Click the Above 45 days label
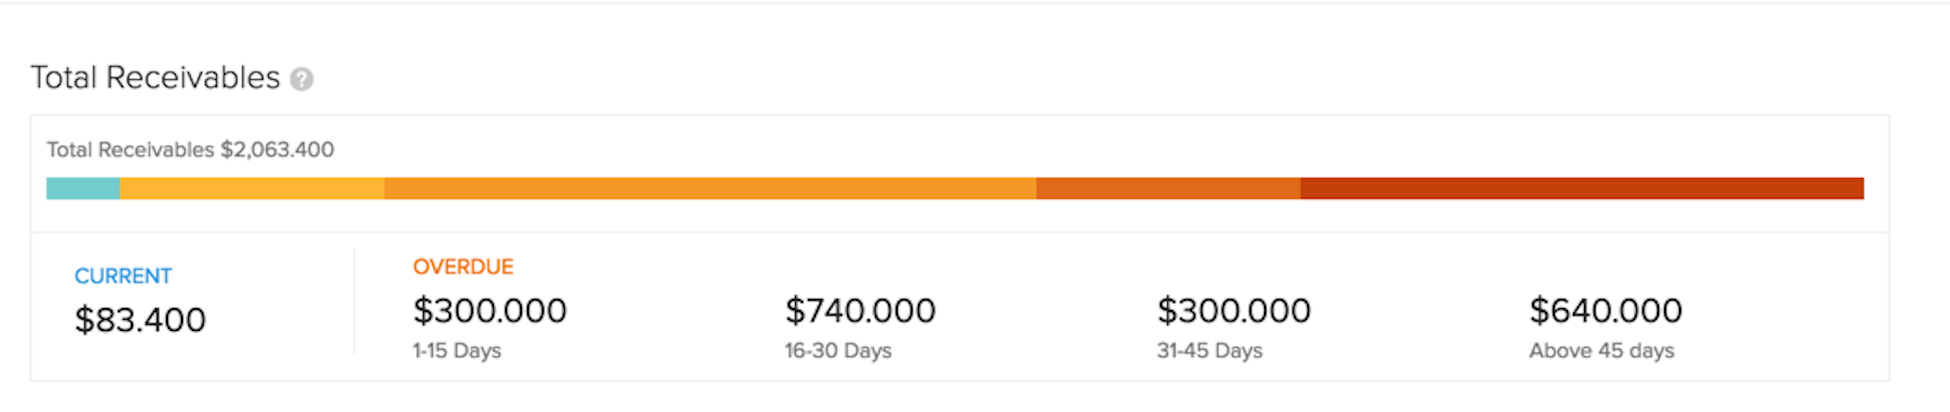The height and width of the screenshot is (412, 1950). pos(1602,351)
